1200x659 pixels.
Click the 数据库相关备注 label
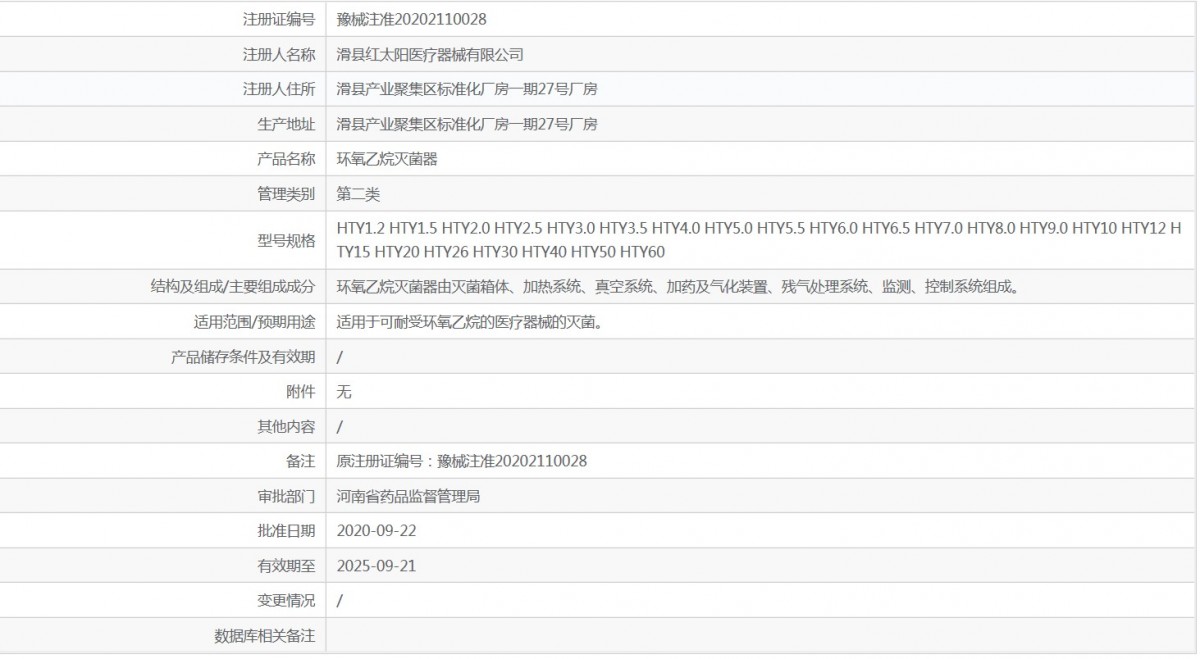click(x=265, y=636)
